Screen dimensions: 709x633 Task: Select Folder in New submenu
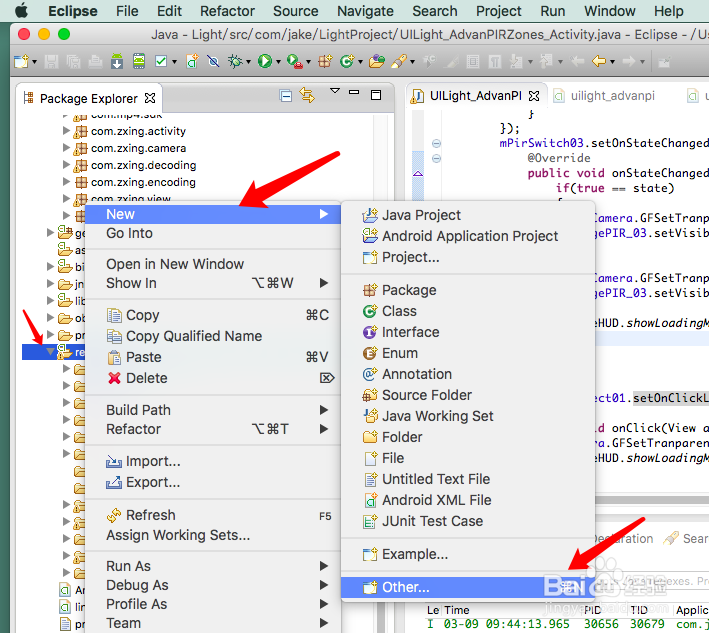click(468, 437)
